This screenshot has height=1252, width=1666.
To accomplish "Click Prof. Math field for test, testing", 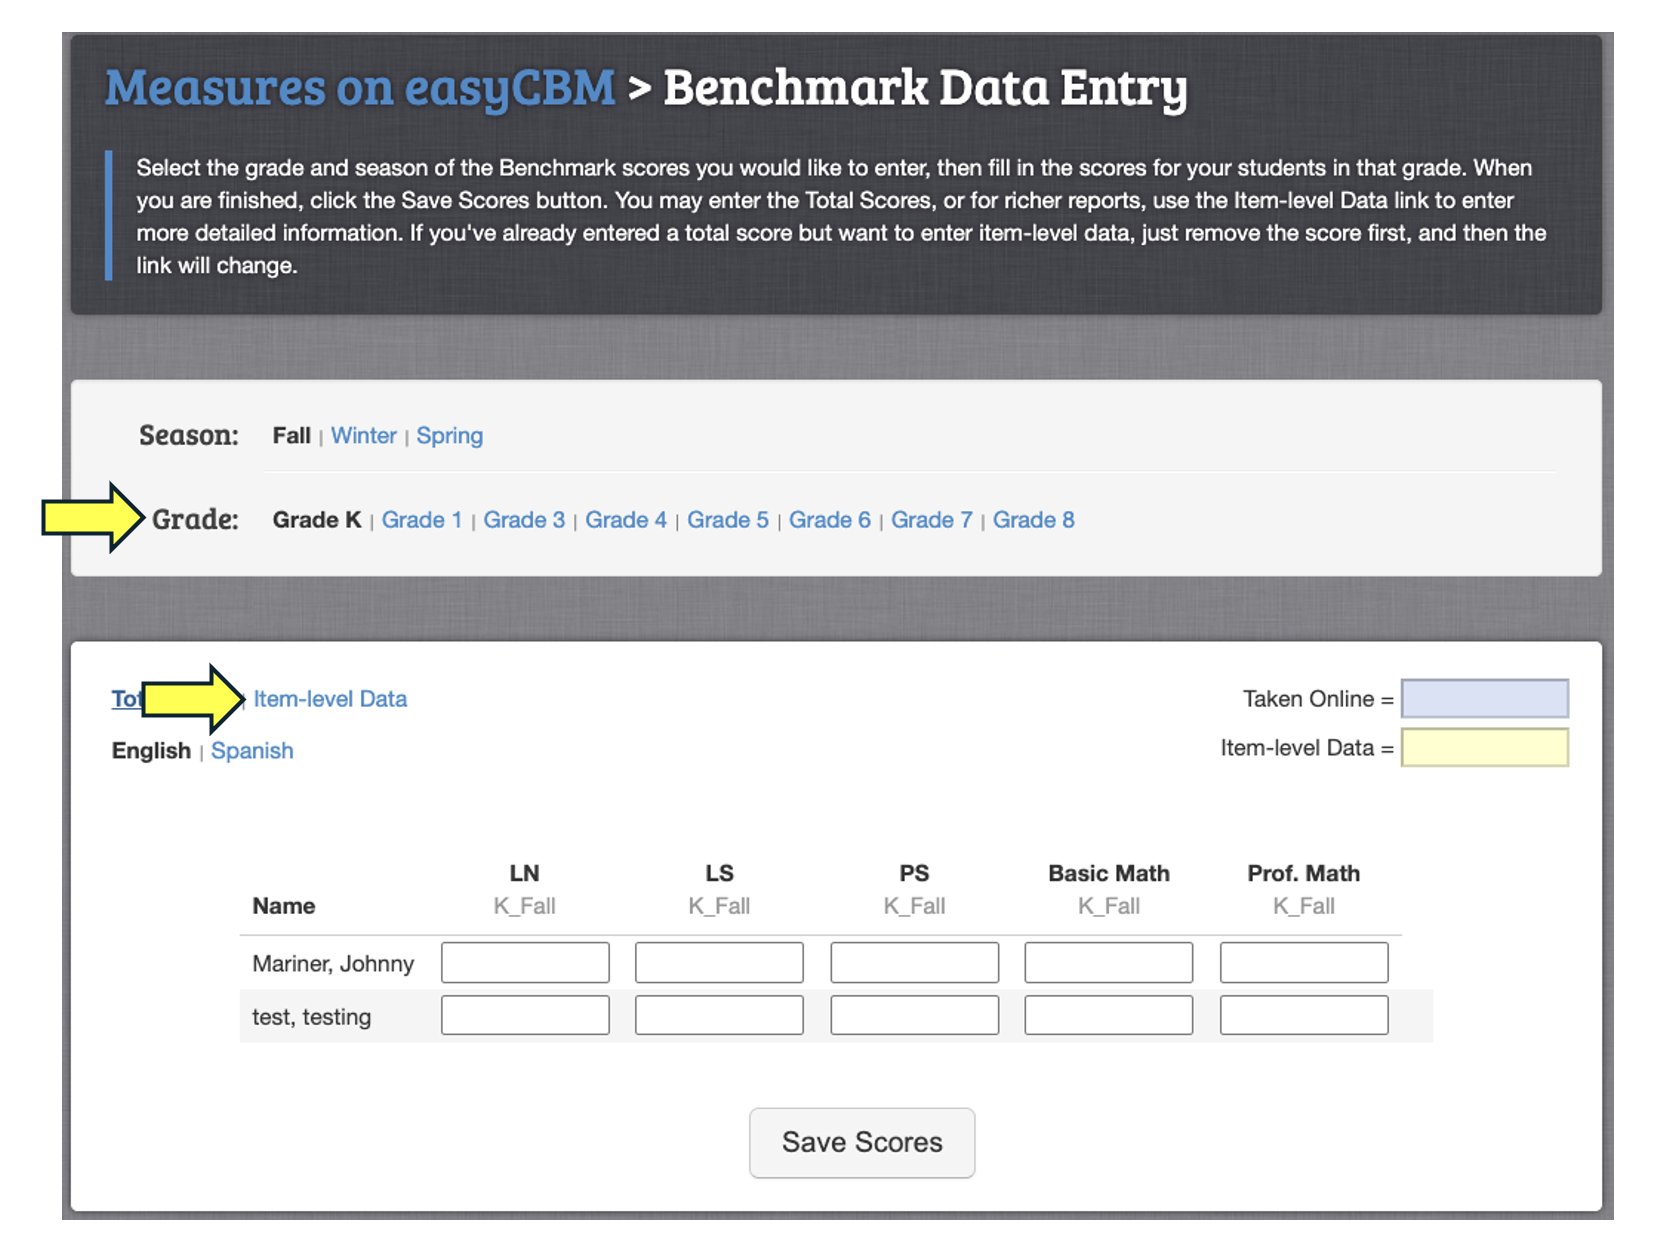I will coord(1304,1015).
